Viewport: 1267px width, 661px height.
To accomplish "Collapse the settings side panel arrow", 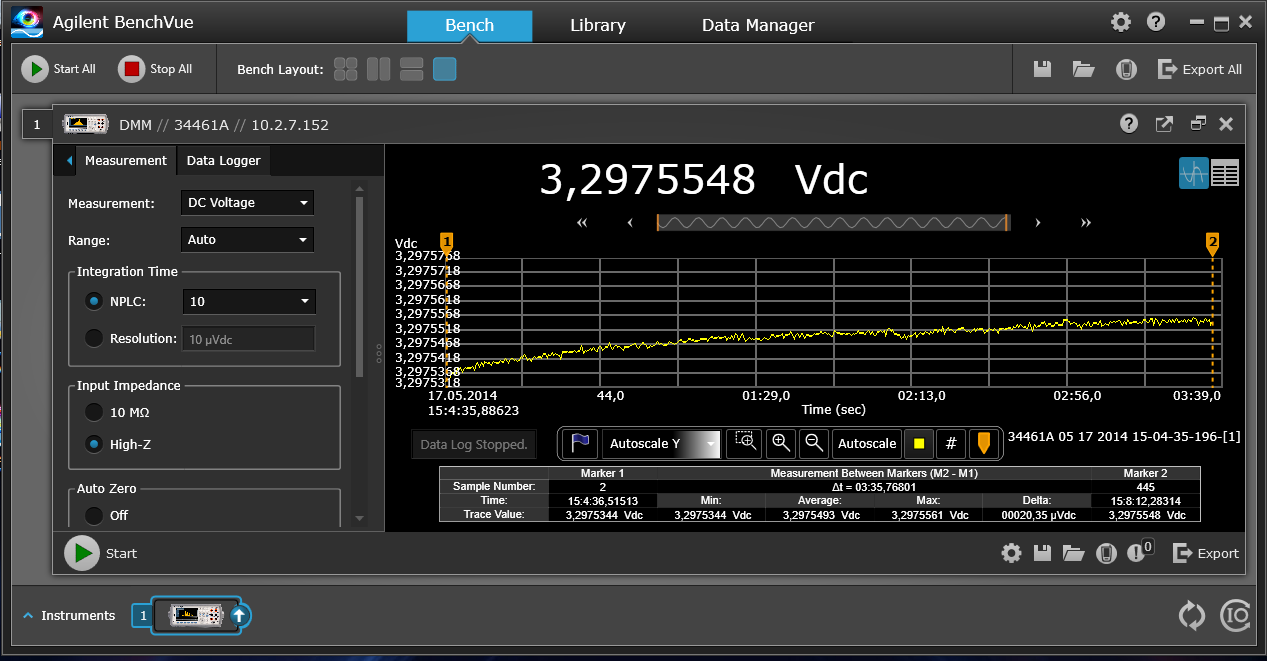I will point(69,160).
